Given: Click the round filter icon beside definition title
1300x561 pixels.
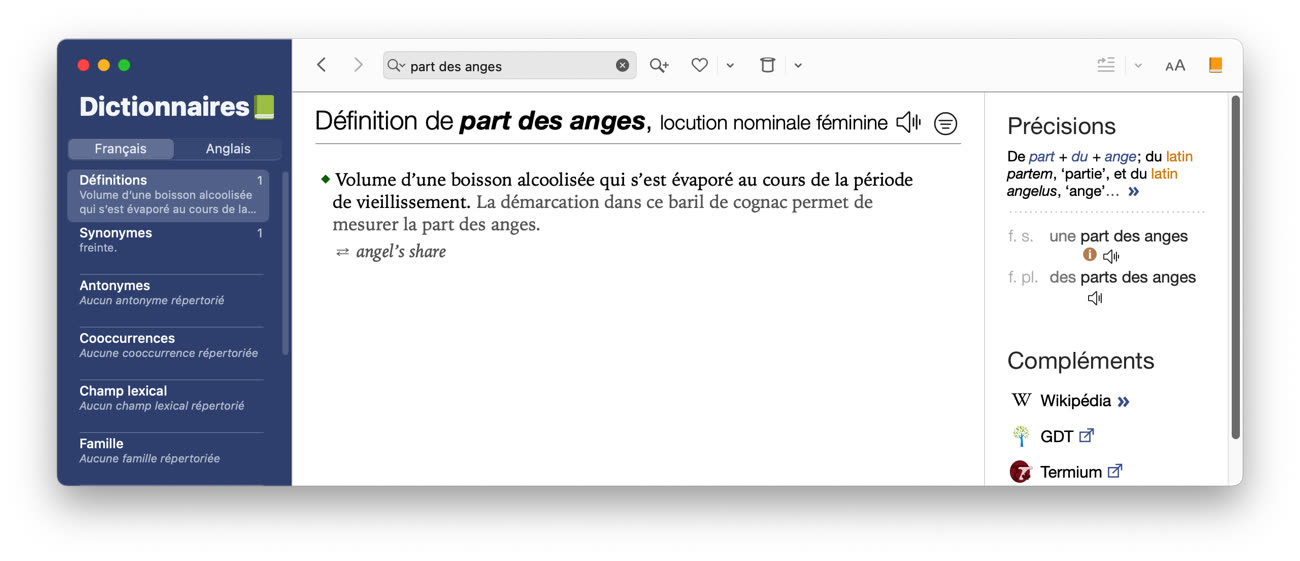Looking at the screenshot, I should (945, 123).
